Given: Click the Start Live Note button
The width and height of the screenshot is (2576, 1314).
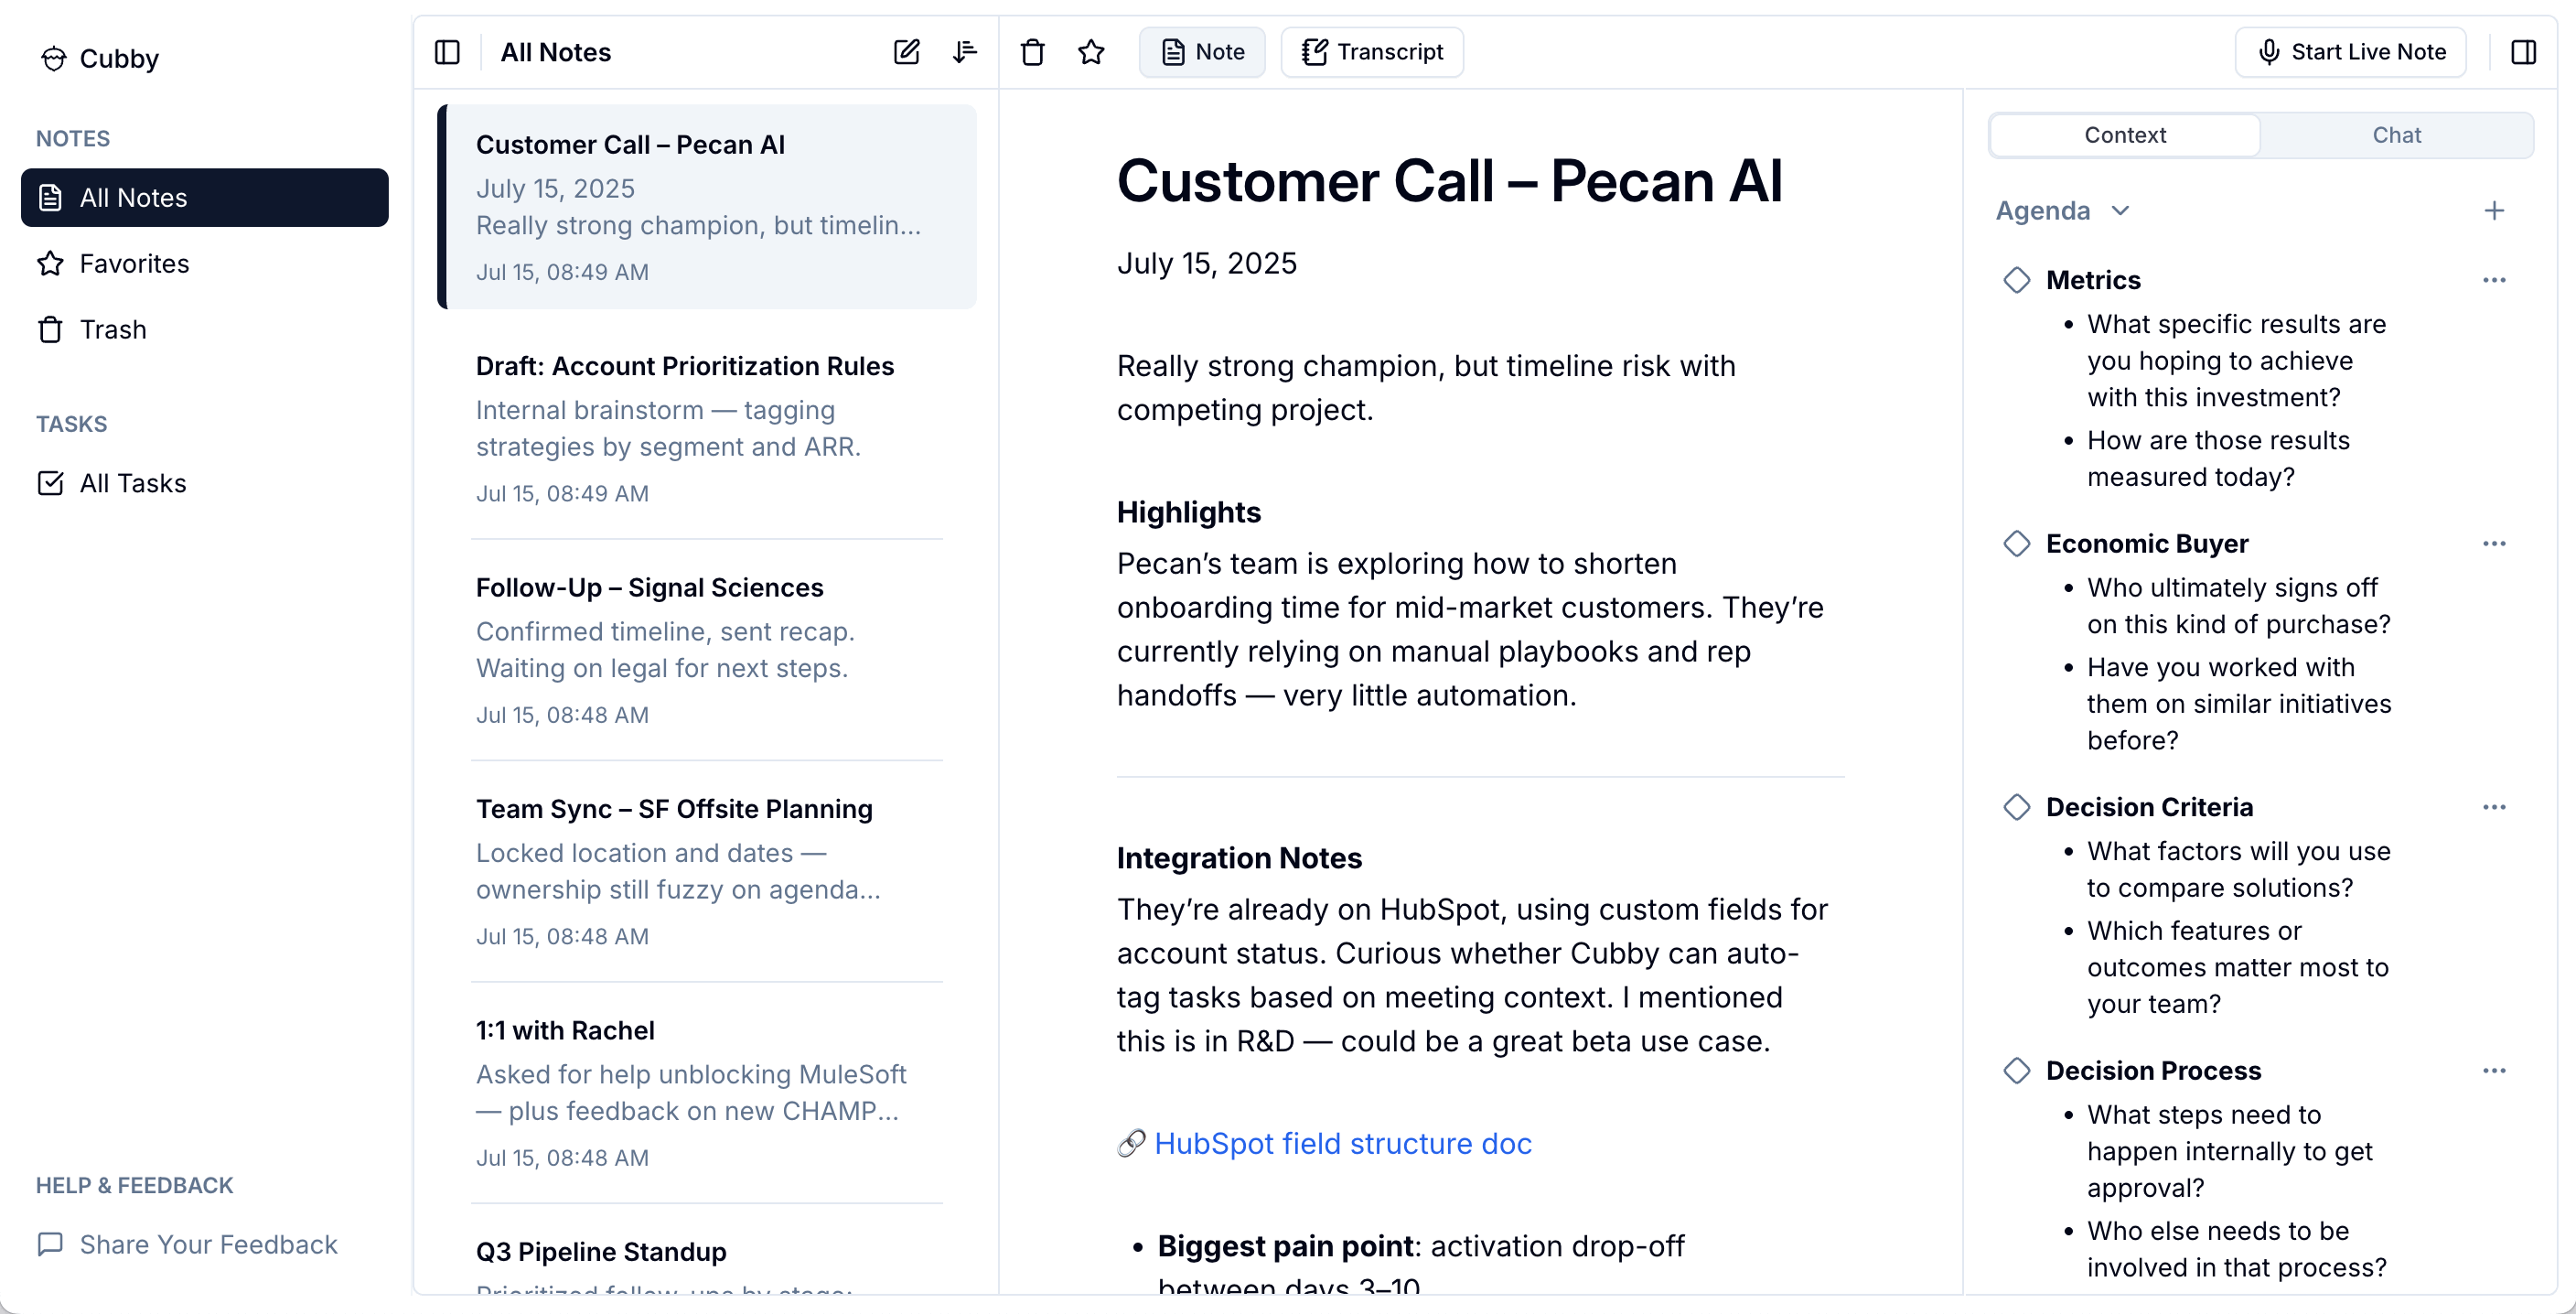Looking at the screenshot, I should click(x=2350, y=52).
